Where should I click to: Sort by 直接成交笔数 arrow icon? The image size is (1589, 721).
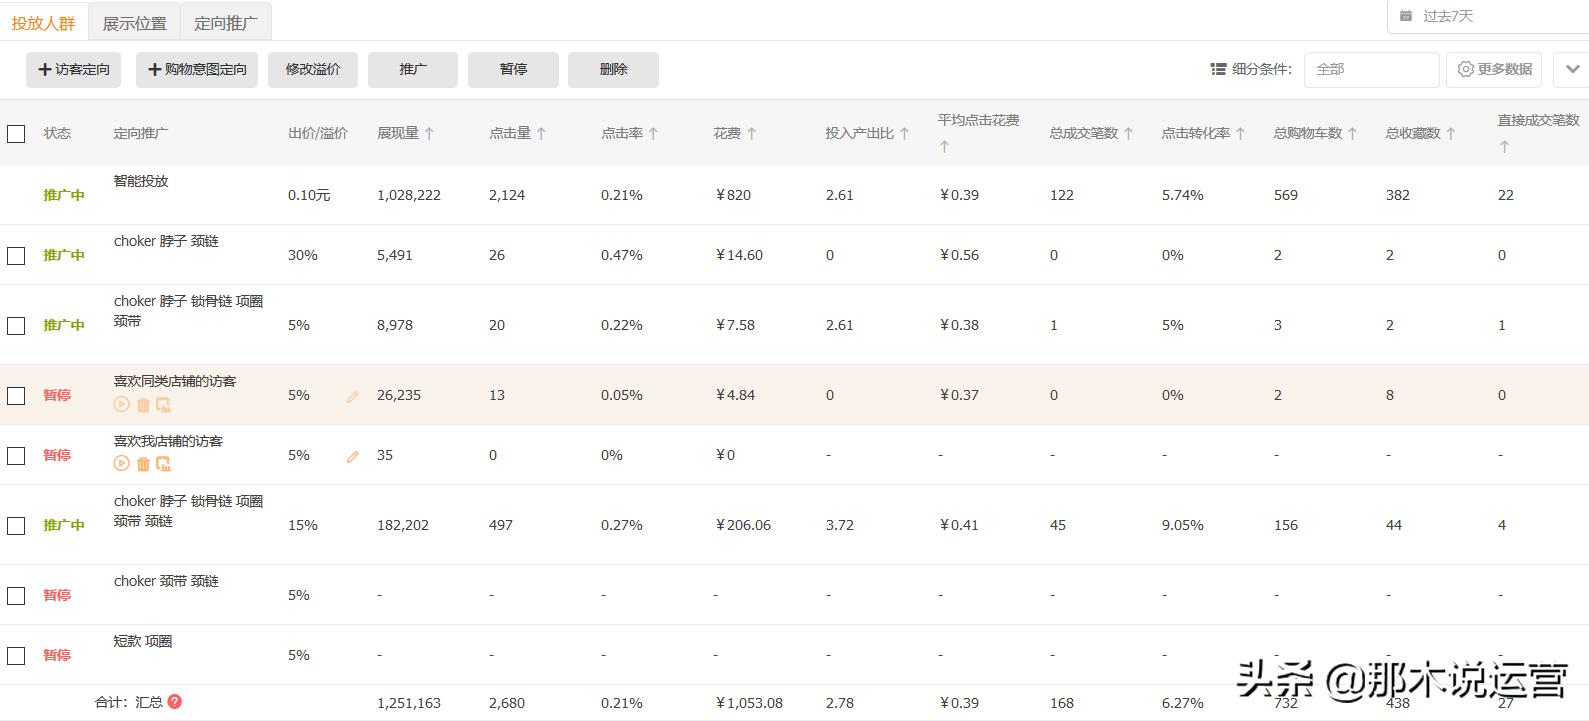point(1503,146)
